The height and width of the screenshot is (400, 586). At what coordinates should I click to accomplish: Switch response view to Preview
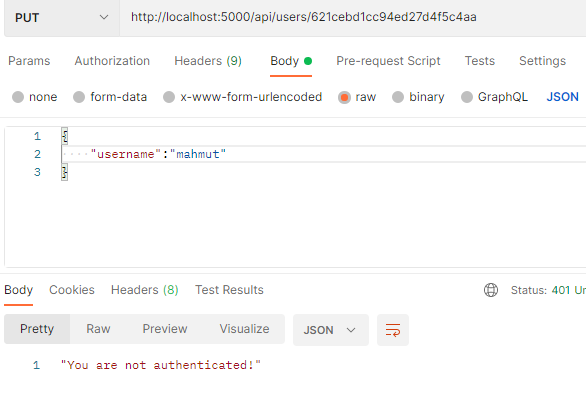point(165,329)
